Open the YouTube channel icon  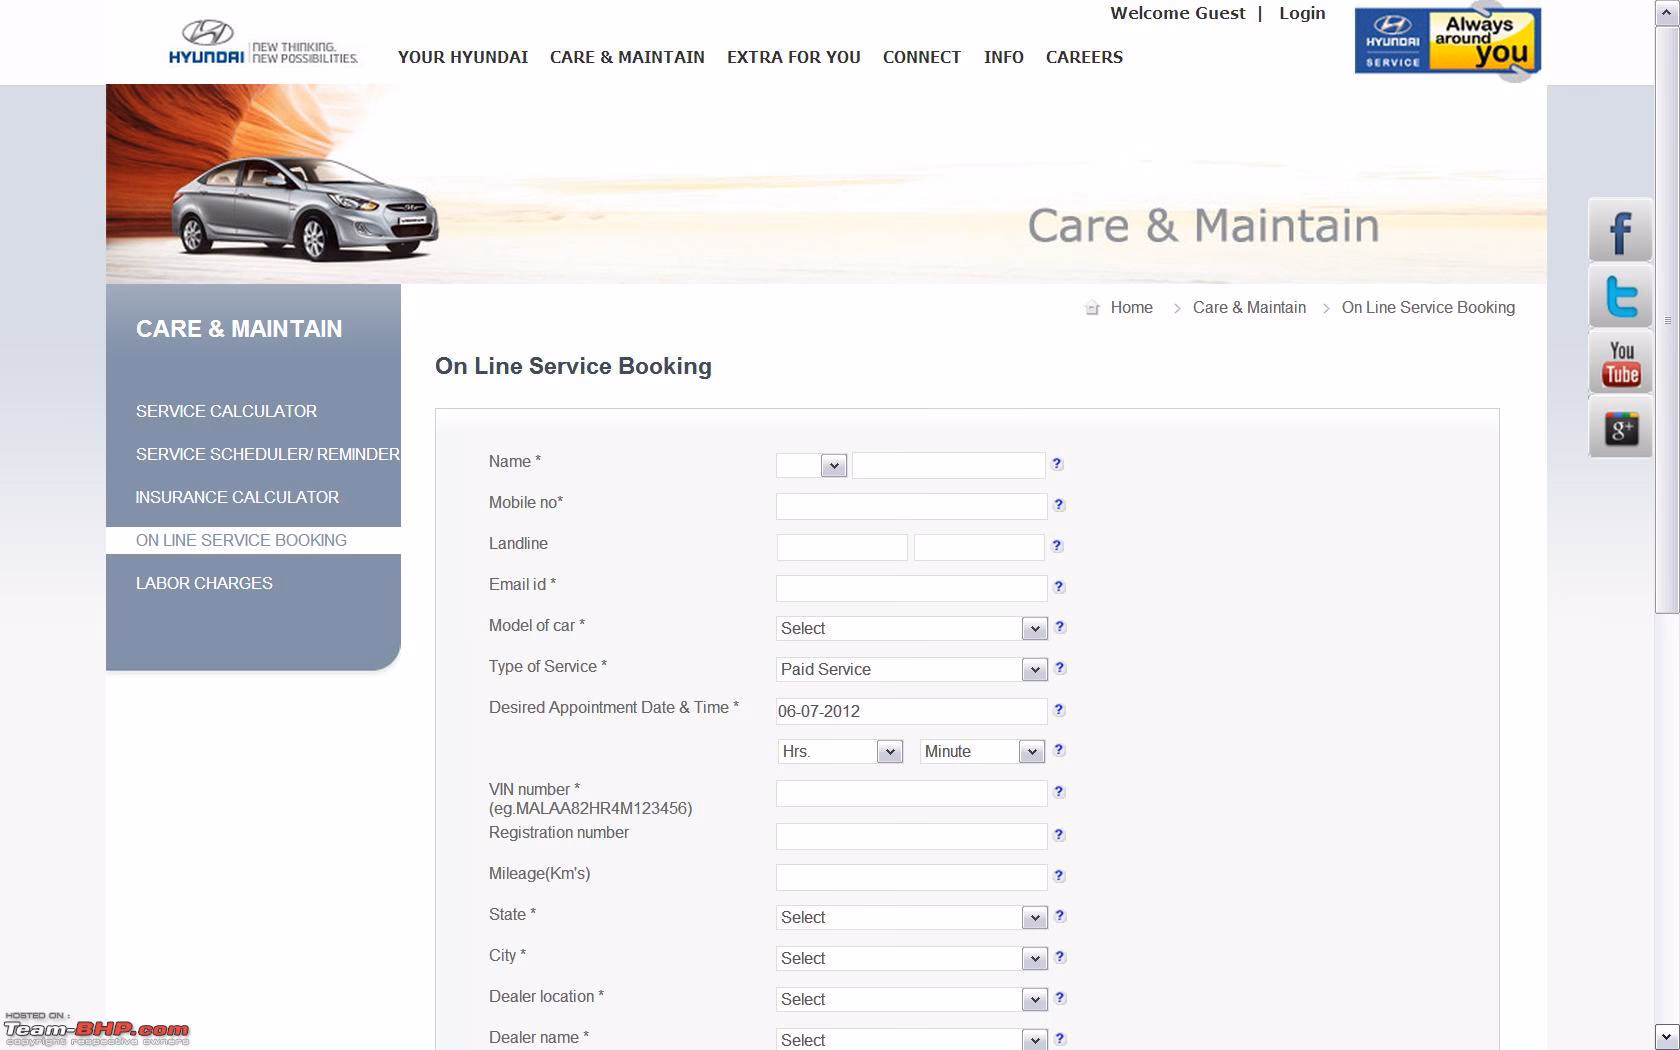pyautogui.click(x=1620, y=363)
